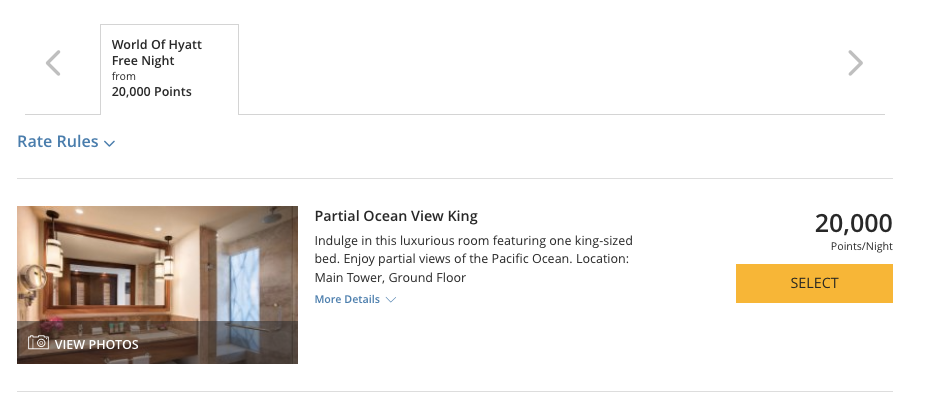This screenshot has height=404, width=927.
Task: Click the right arrow to scroll rate options
Action: (855, 64)
